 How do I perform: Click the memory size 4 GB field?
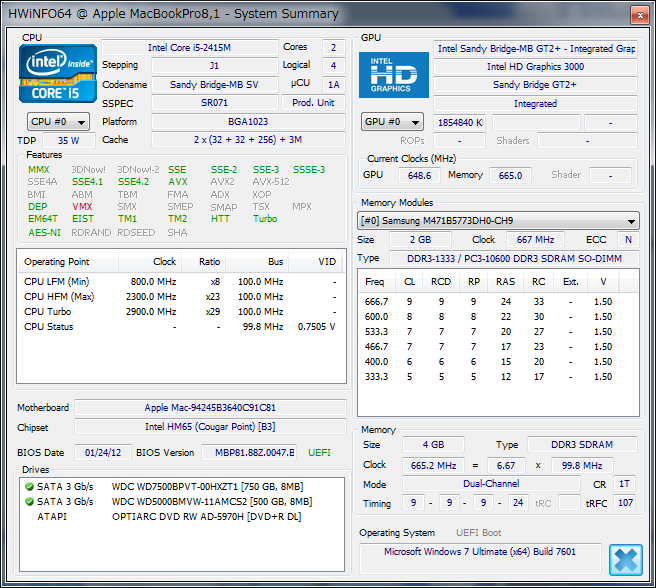(x=433, y=445)
